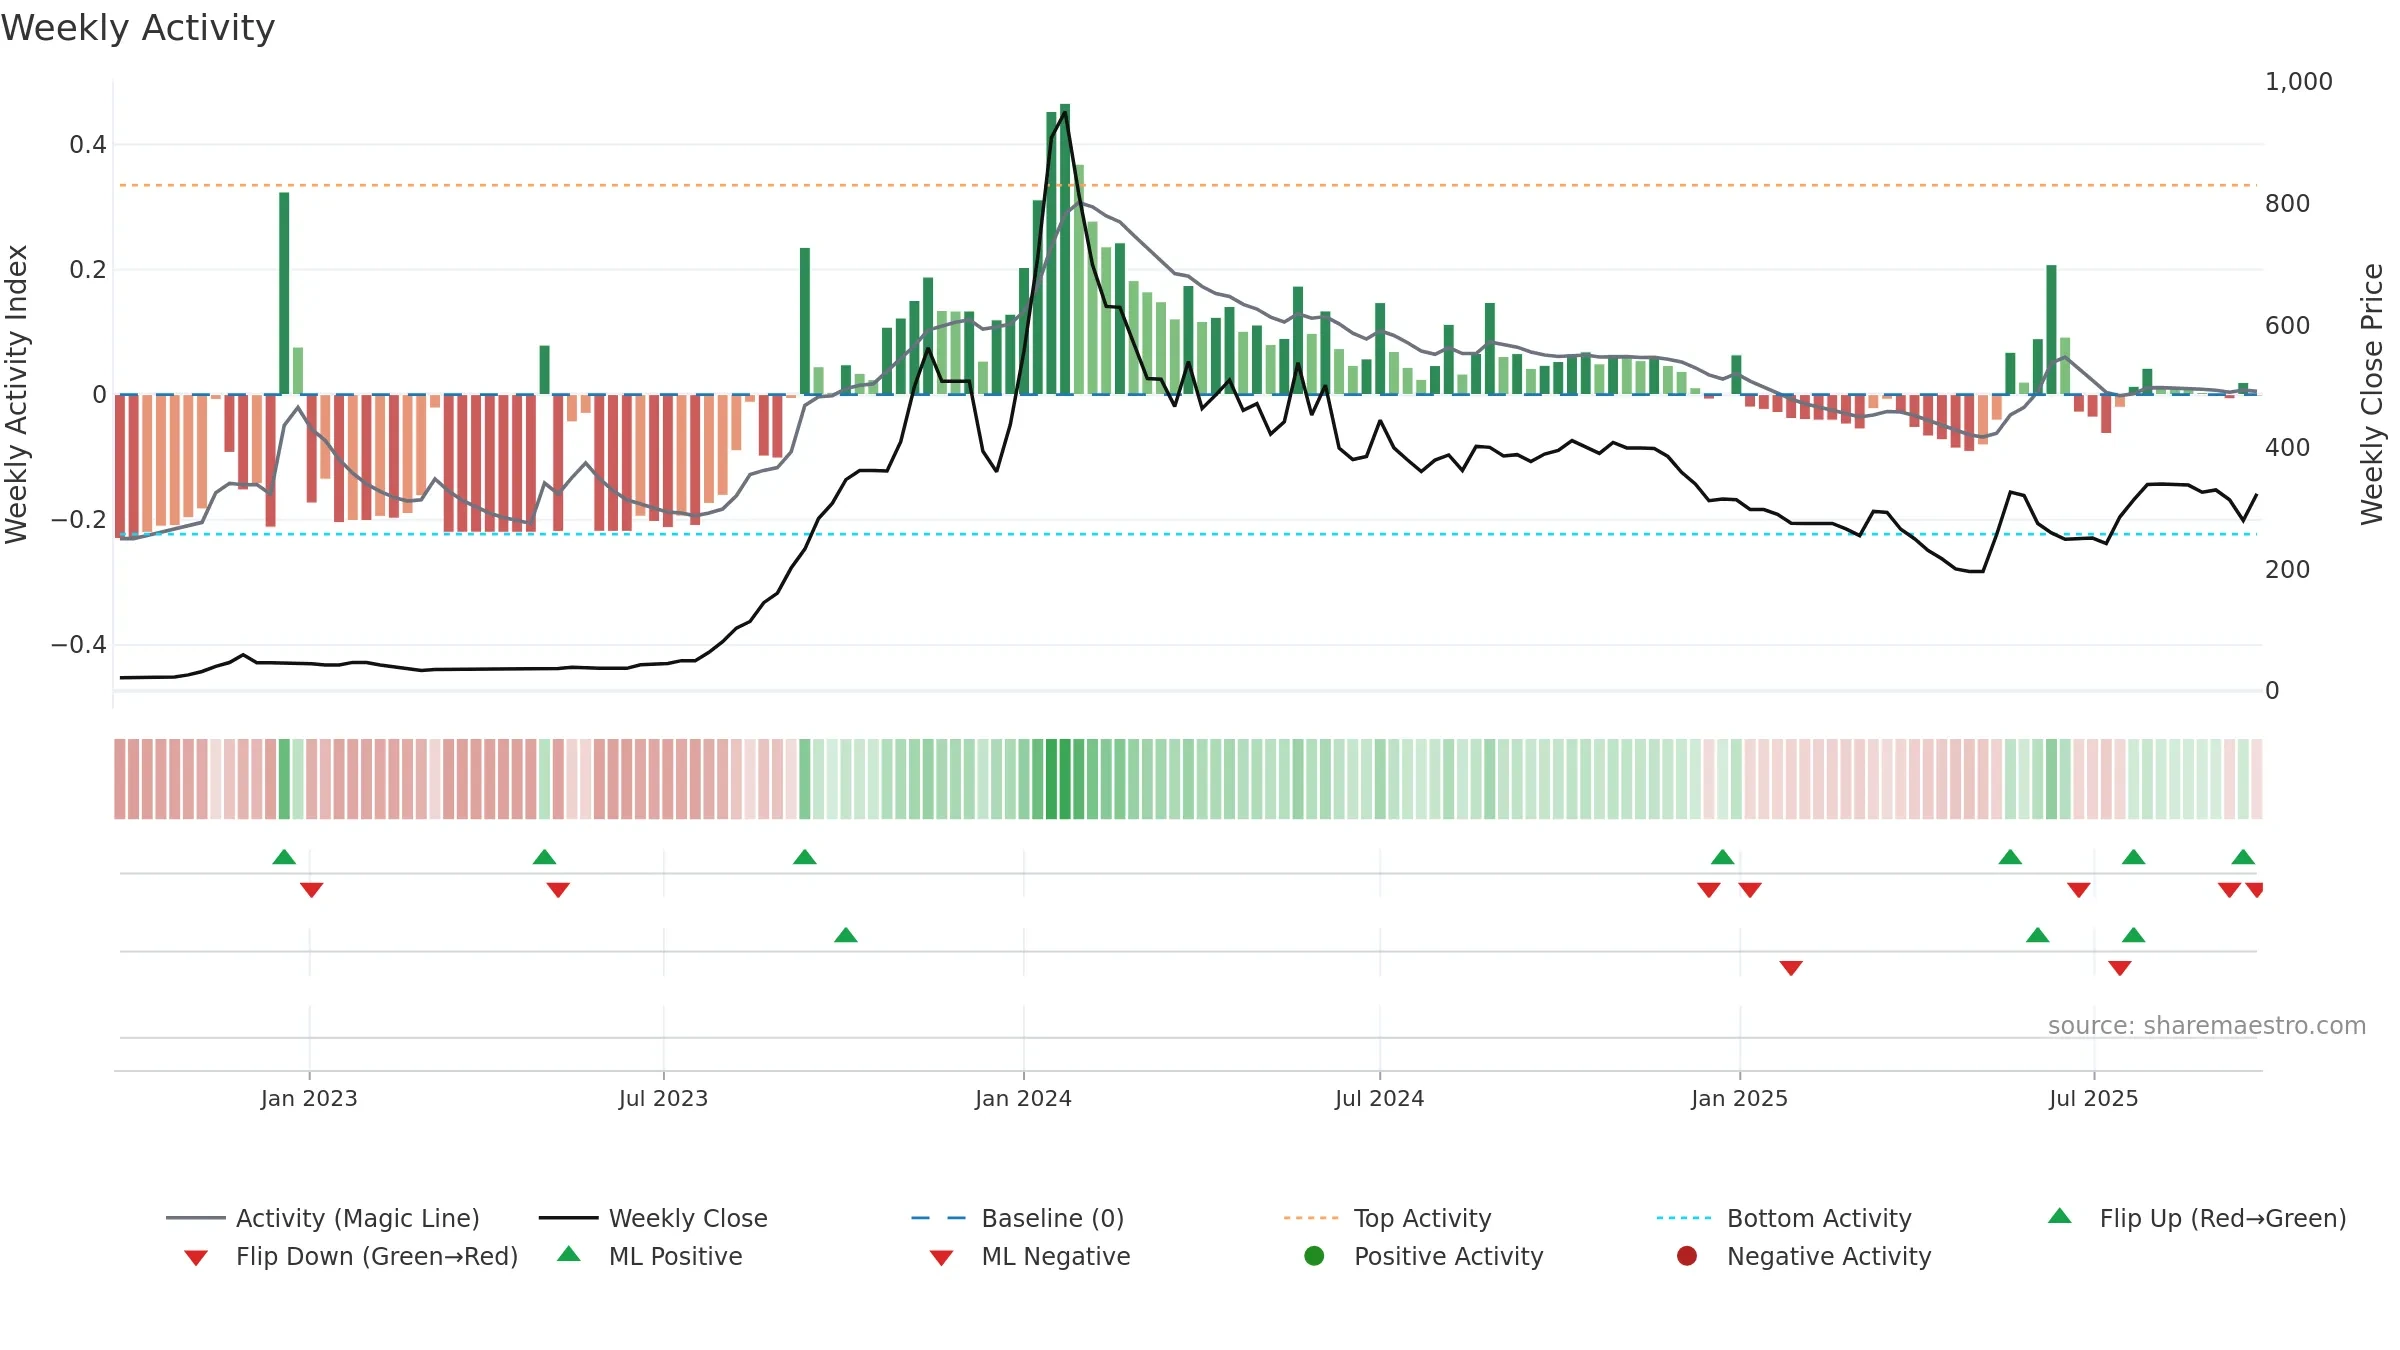Select the Jul 2025 axis label
This screenshot has width=2400, height=1350.
2094,1099
